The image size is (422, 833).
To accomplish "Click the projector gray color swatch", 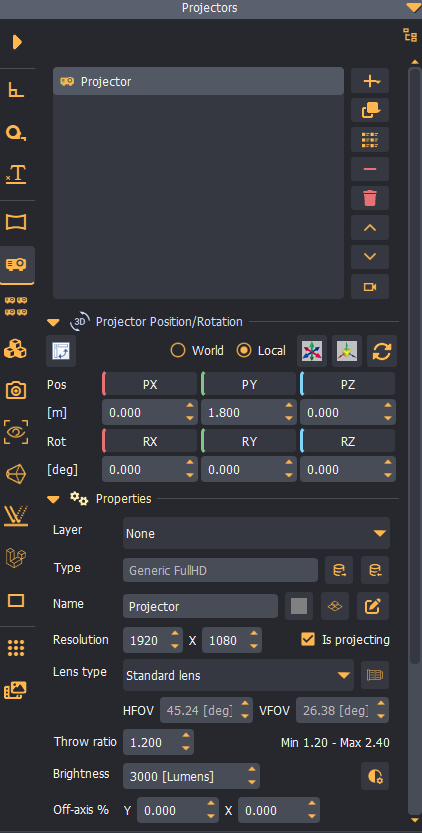I will point(299,606).
